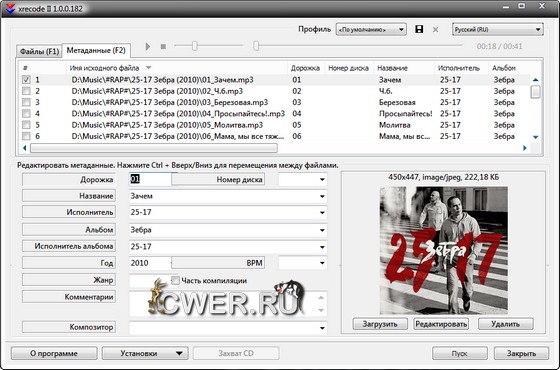Check the checkbox for file 5 Молитва
560x370 pixels.
pyautogui.click(x=26, y=125)
